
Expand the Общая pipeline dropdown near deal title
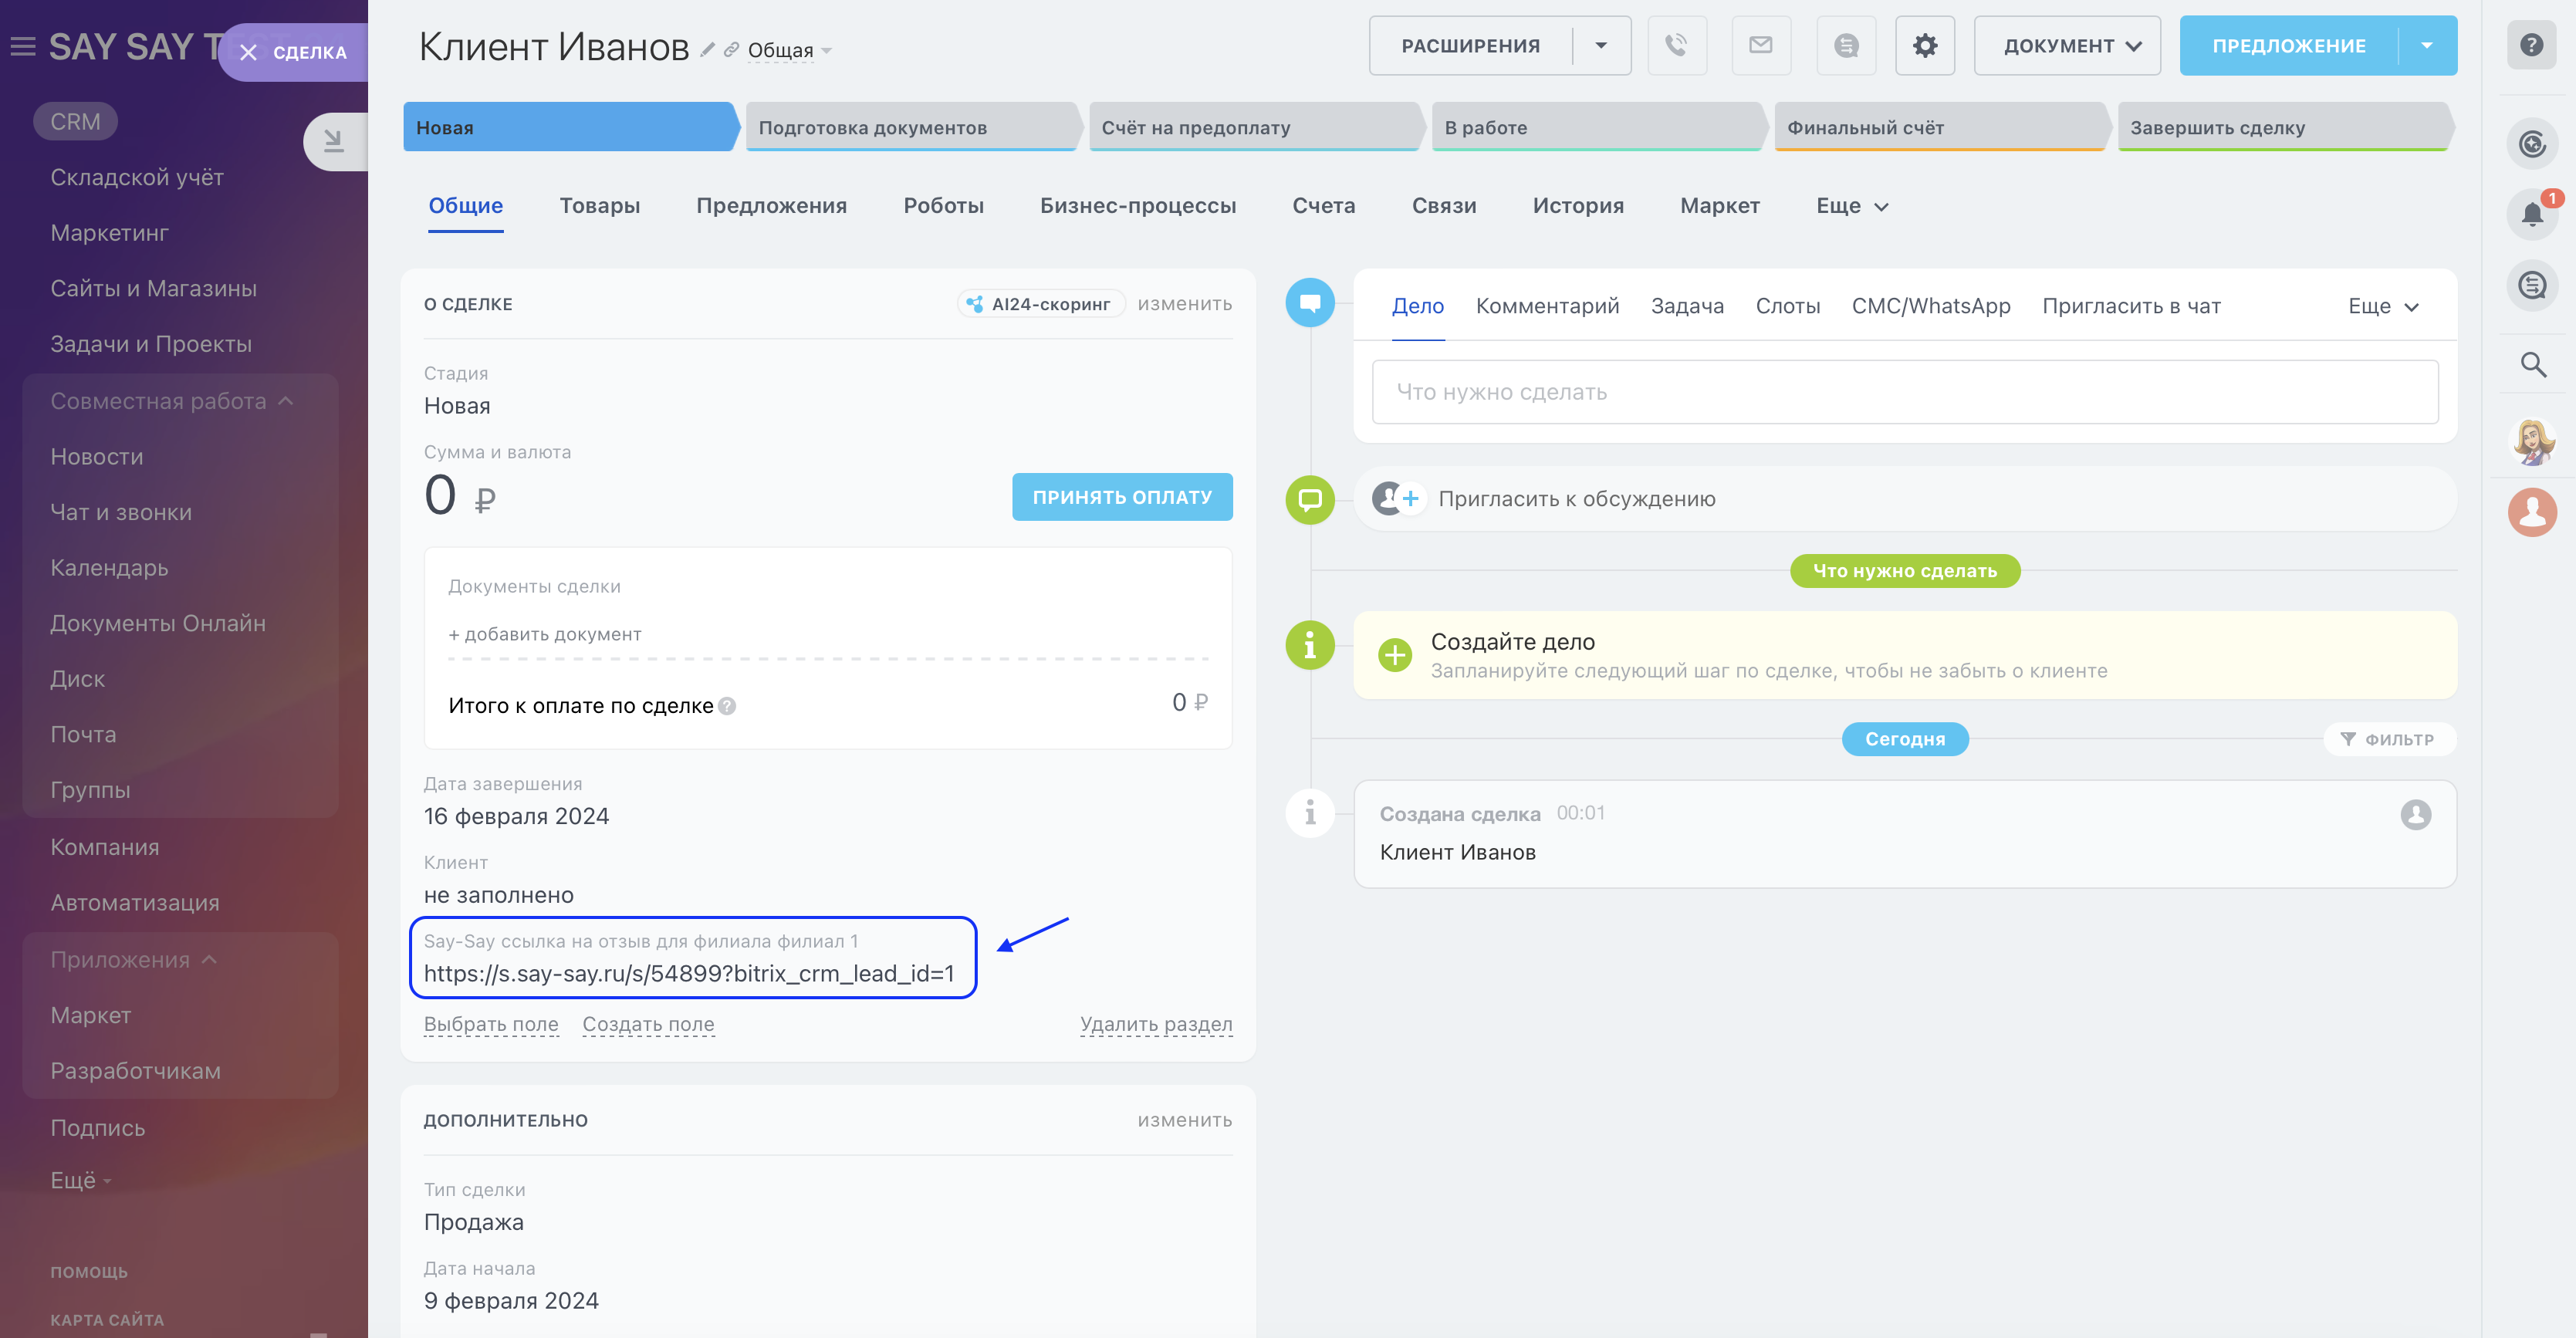click(827, 49)
